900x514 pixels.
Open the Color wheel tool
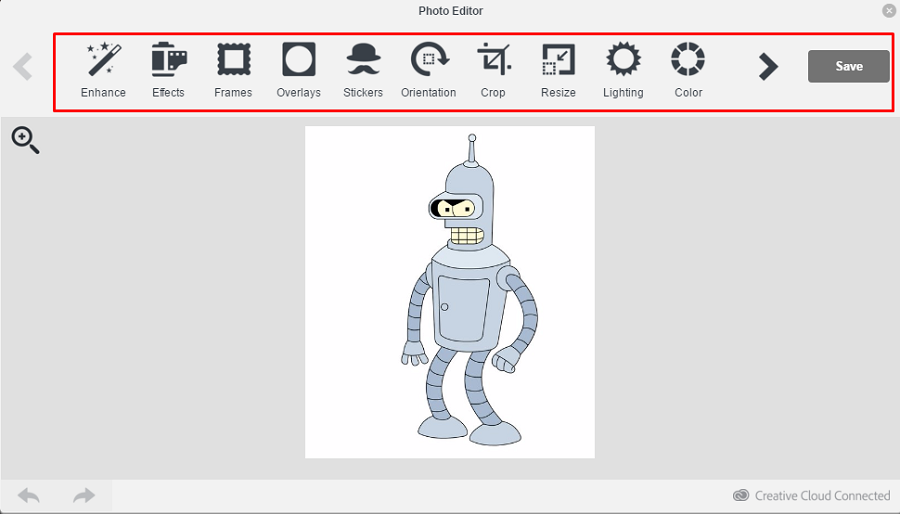tap(688, 70)
